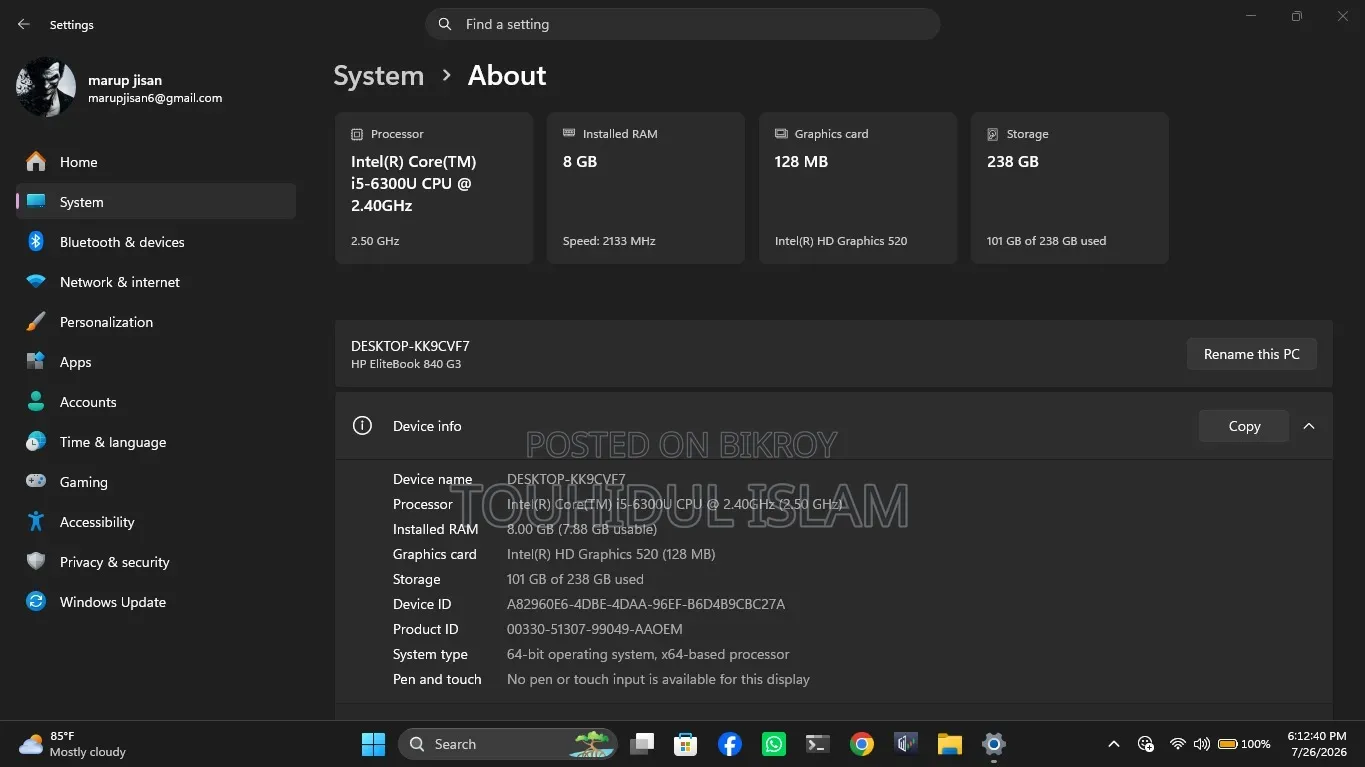Select System in the sidebar
The image size is (1365, 767).
pyautogui.click(x=156, y=202)
